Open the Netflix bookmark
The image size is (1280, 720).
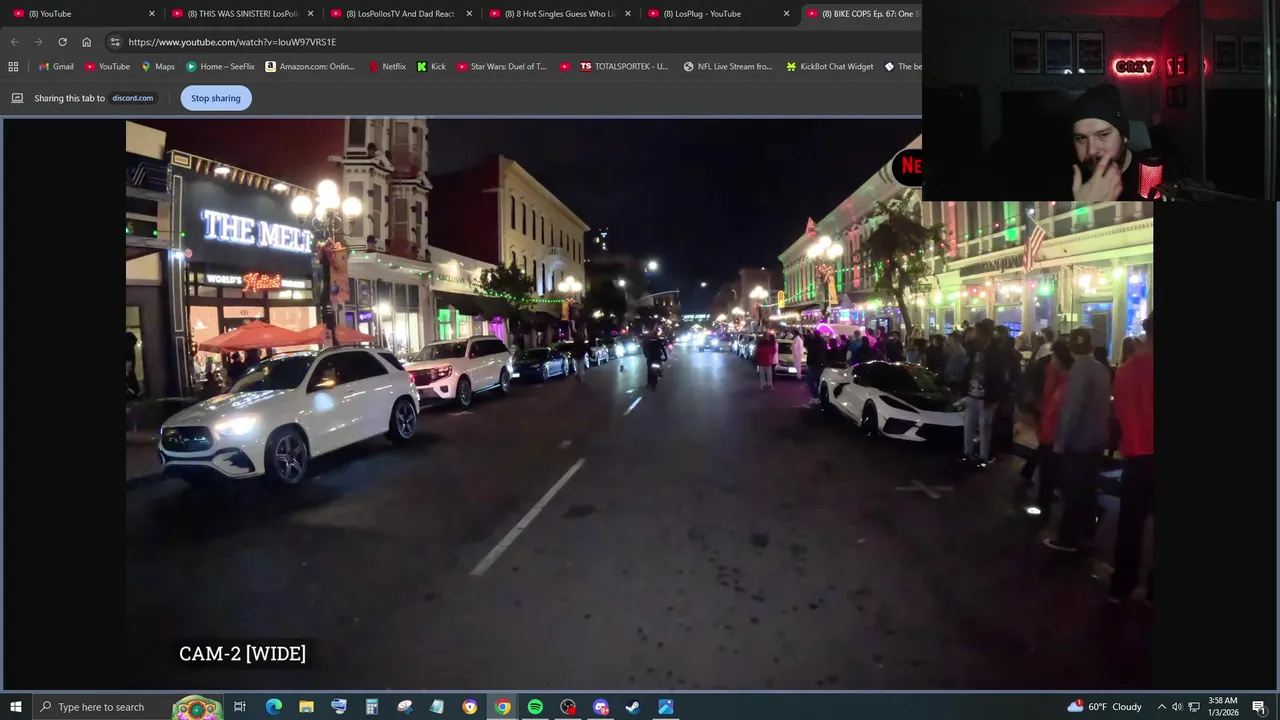pos(387,67)
